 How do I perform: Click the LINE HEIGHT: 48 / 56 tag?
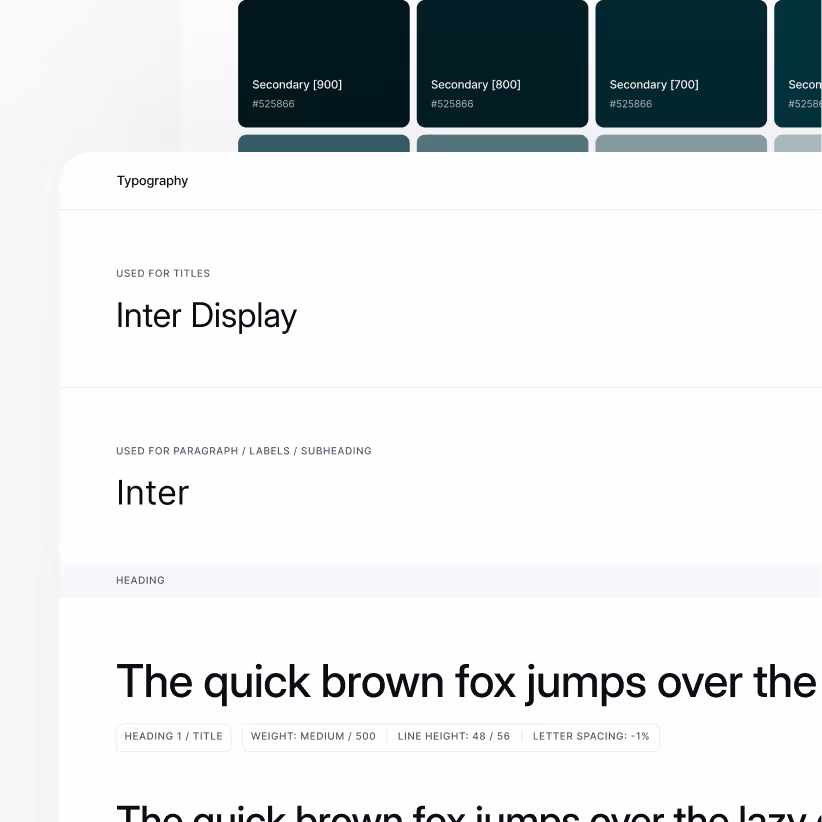[x=453, y=737]
